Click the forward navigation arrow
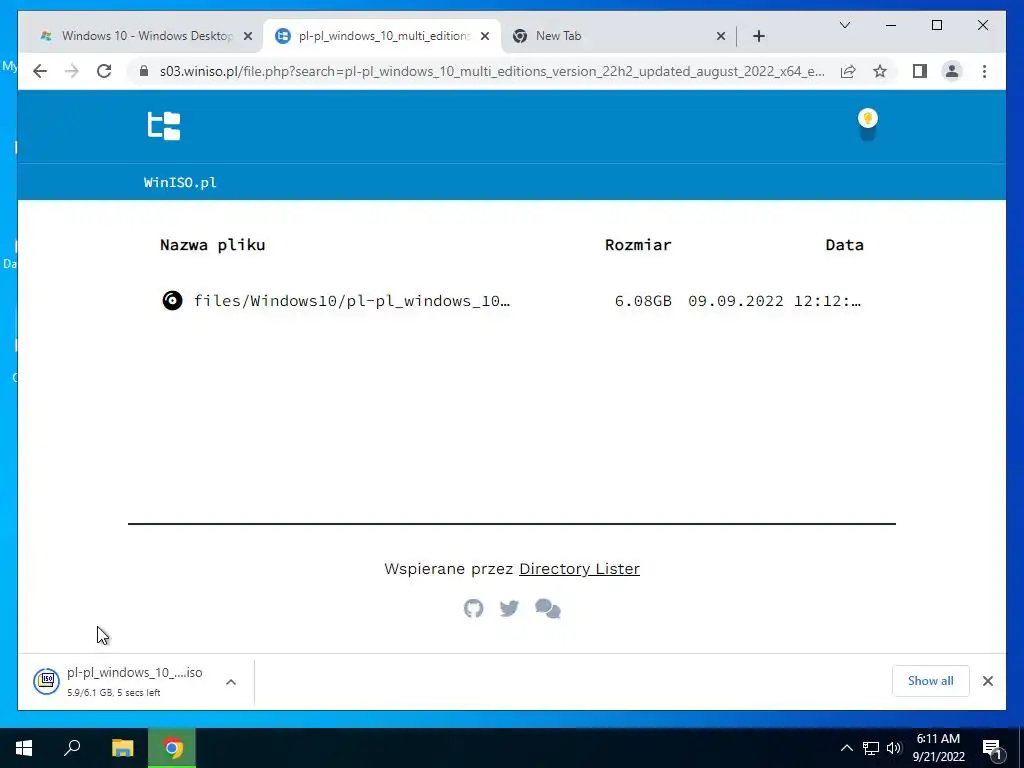Viewport: 1024px width, 768px height. tap(72, 71)
